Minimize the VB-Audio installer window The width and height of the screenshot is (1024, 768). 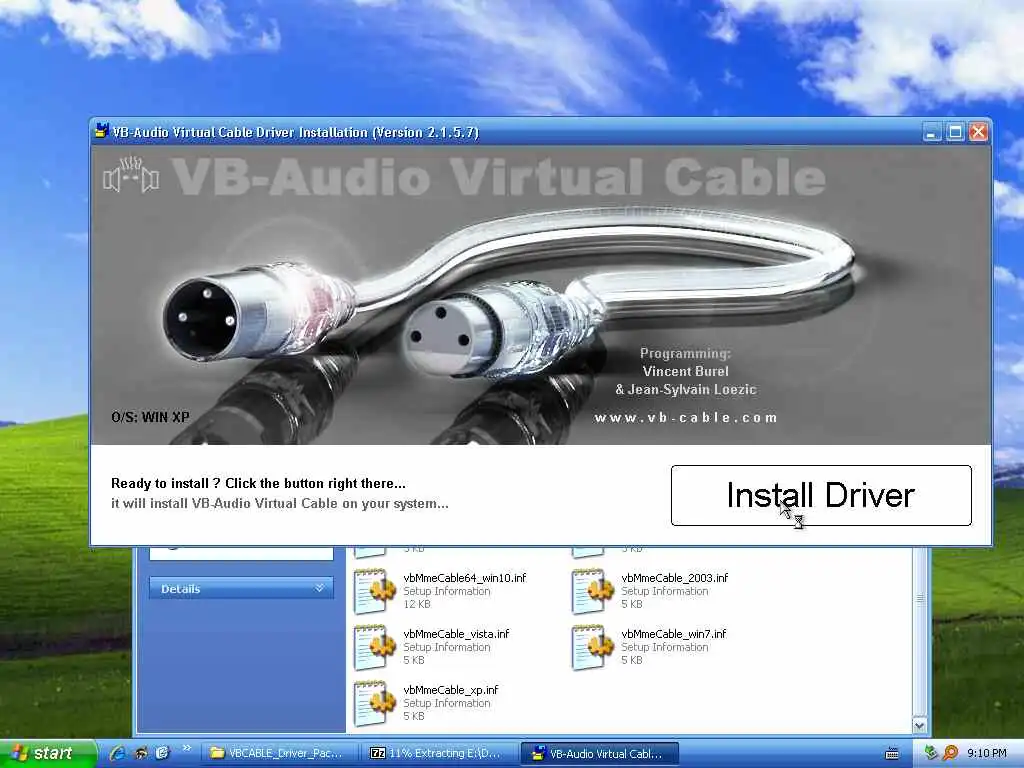point(932,133)
